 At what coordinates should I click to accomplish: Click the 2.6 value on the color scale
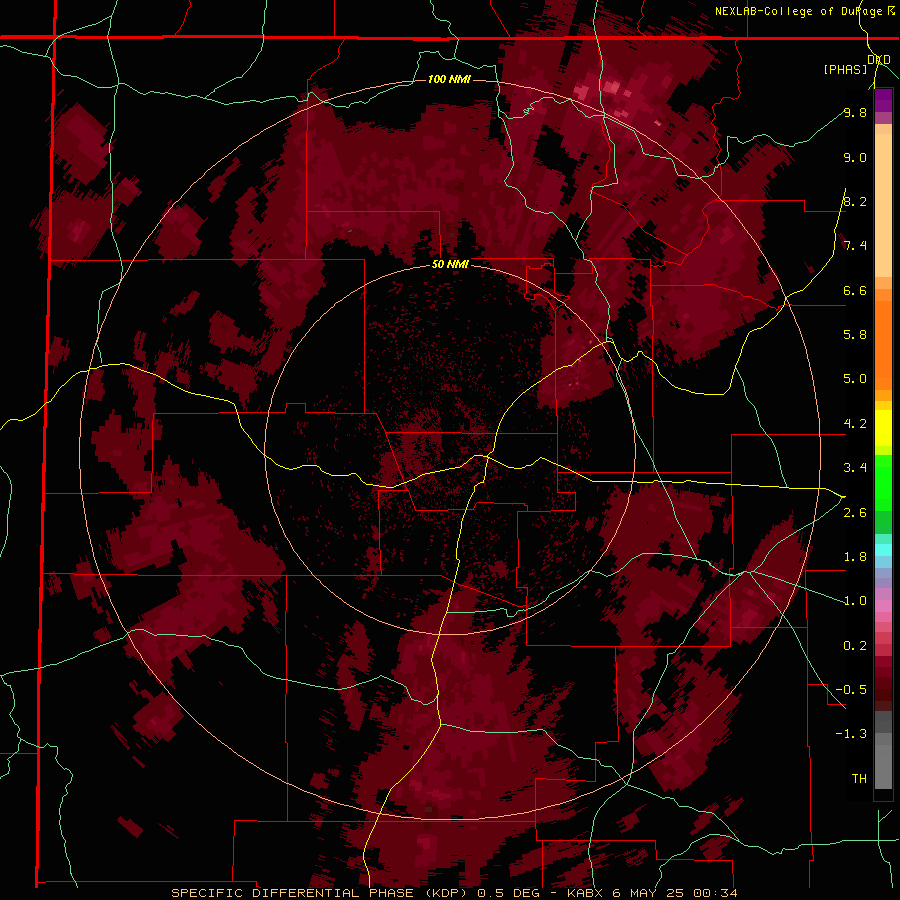coord(855,513)
